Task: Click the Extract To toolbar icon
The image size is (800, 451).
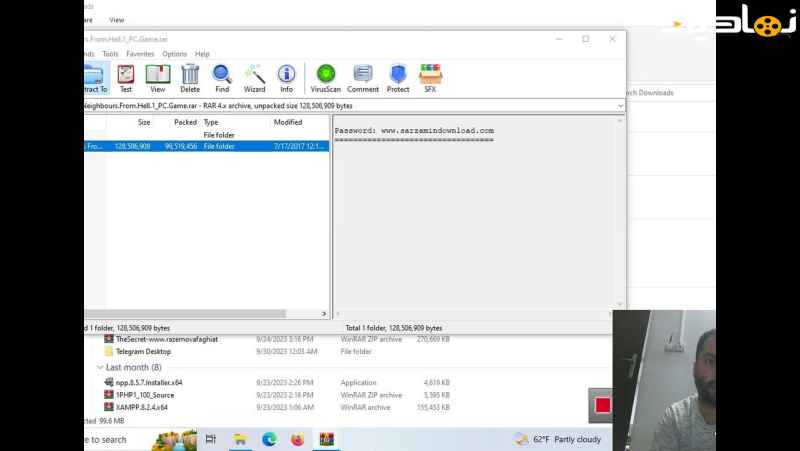Action: coord(97,79)
